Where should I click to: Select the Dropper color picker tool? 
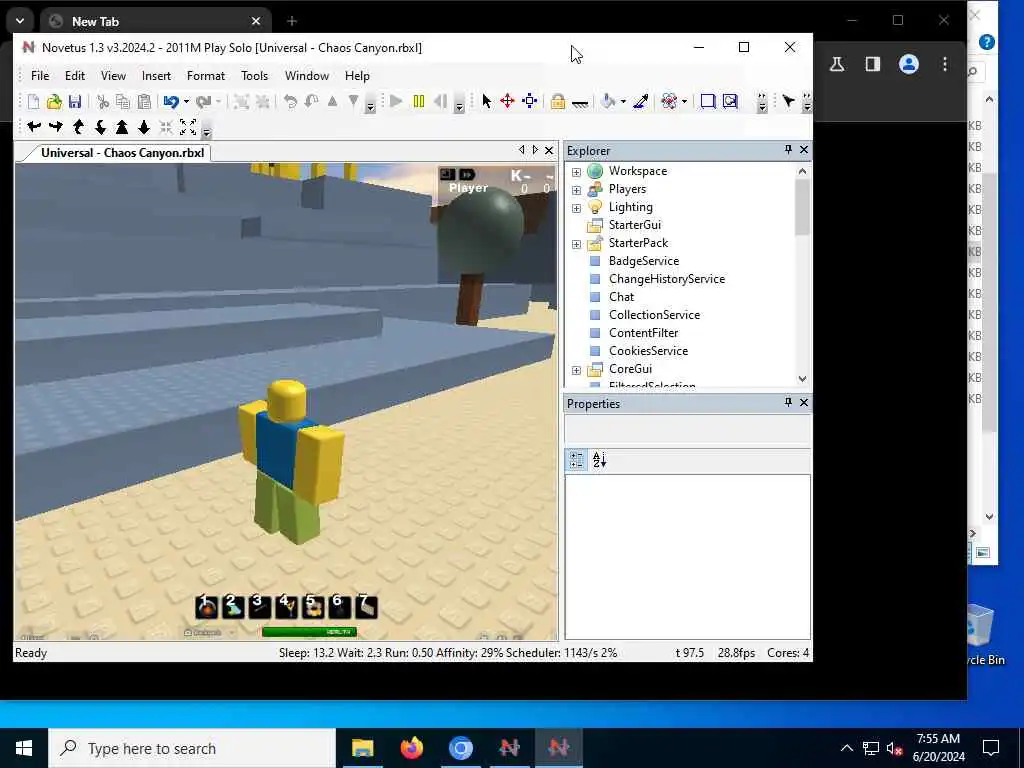tap(640, 101)
